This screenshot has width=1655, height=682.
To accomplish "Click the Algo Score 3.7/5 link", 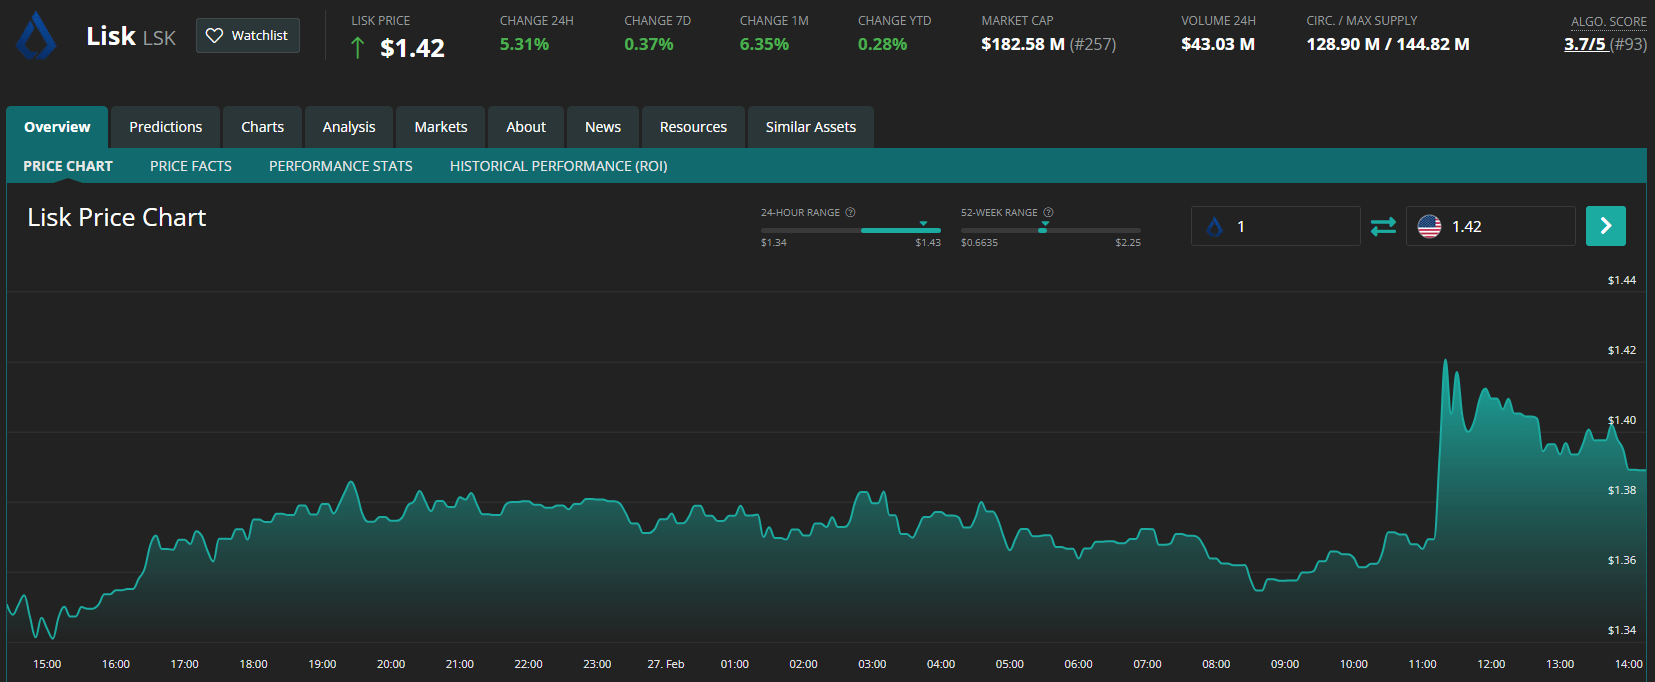I will click(x=1585, y=44).
